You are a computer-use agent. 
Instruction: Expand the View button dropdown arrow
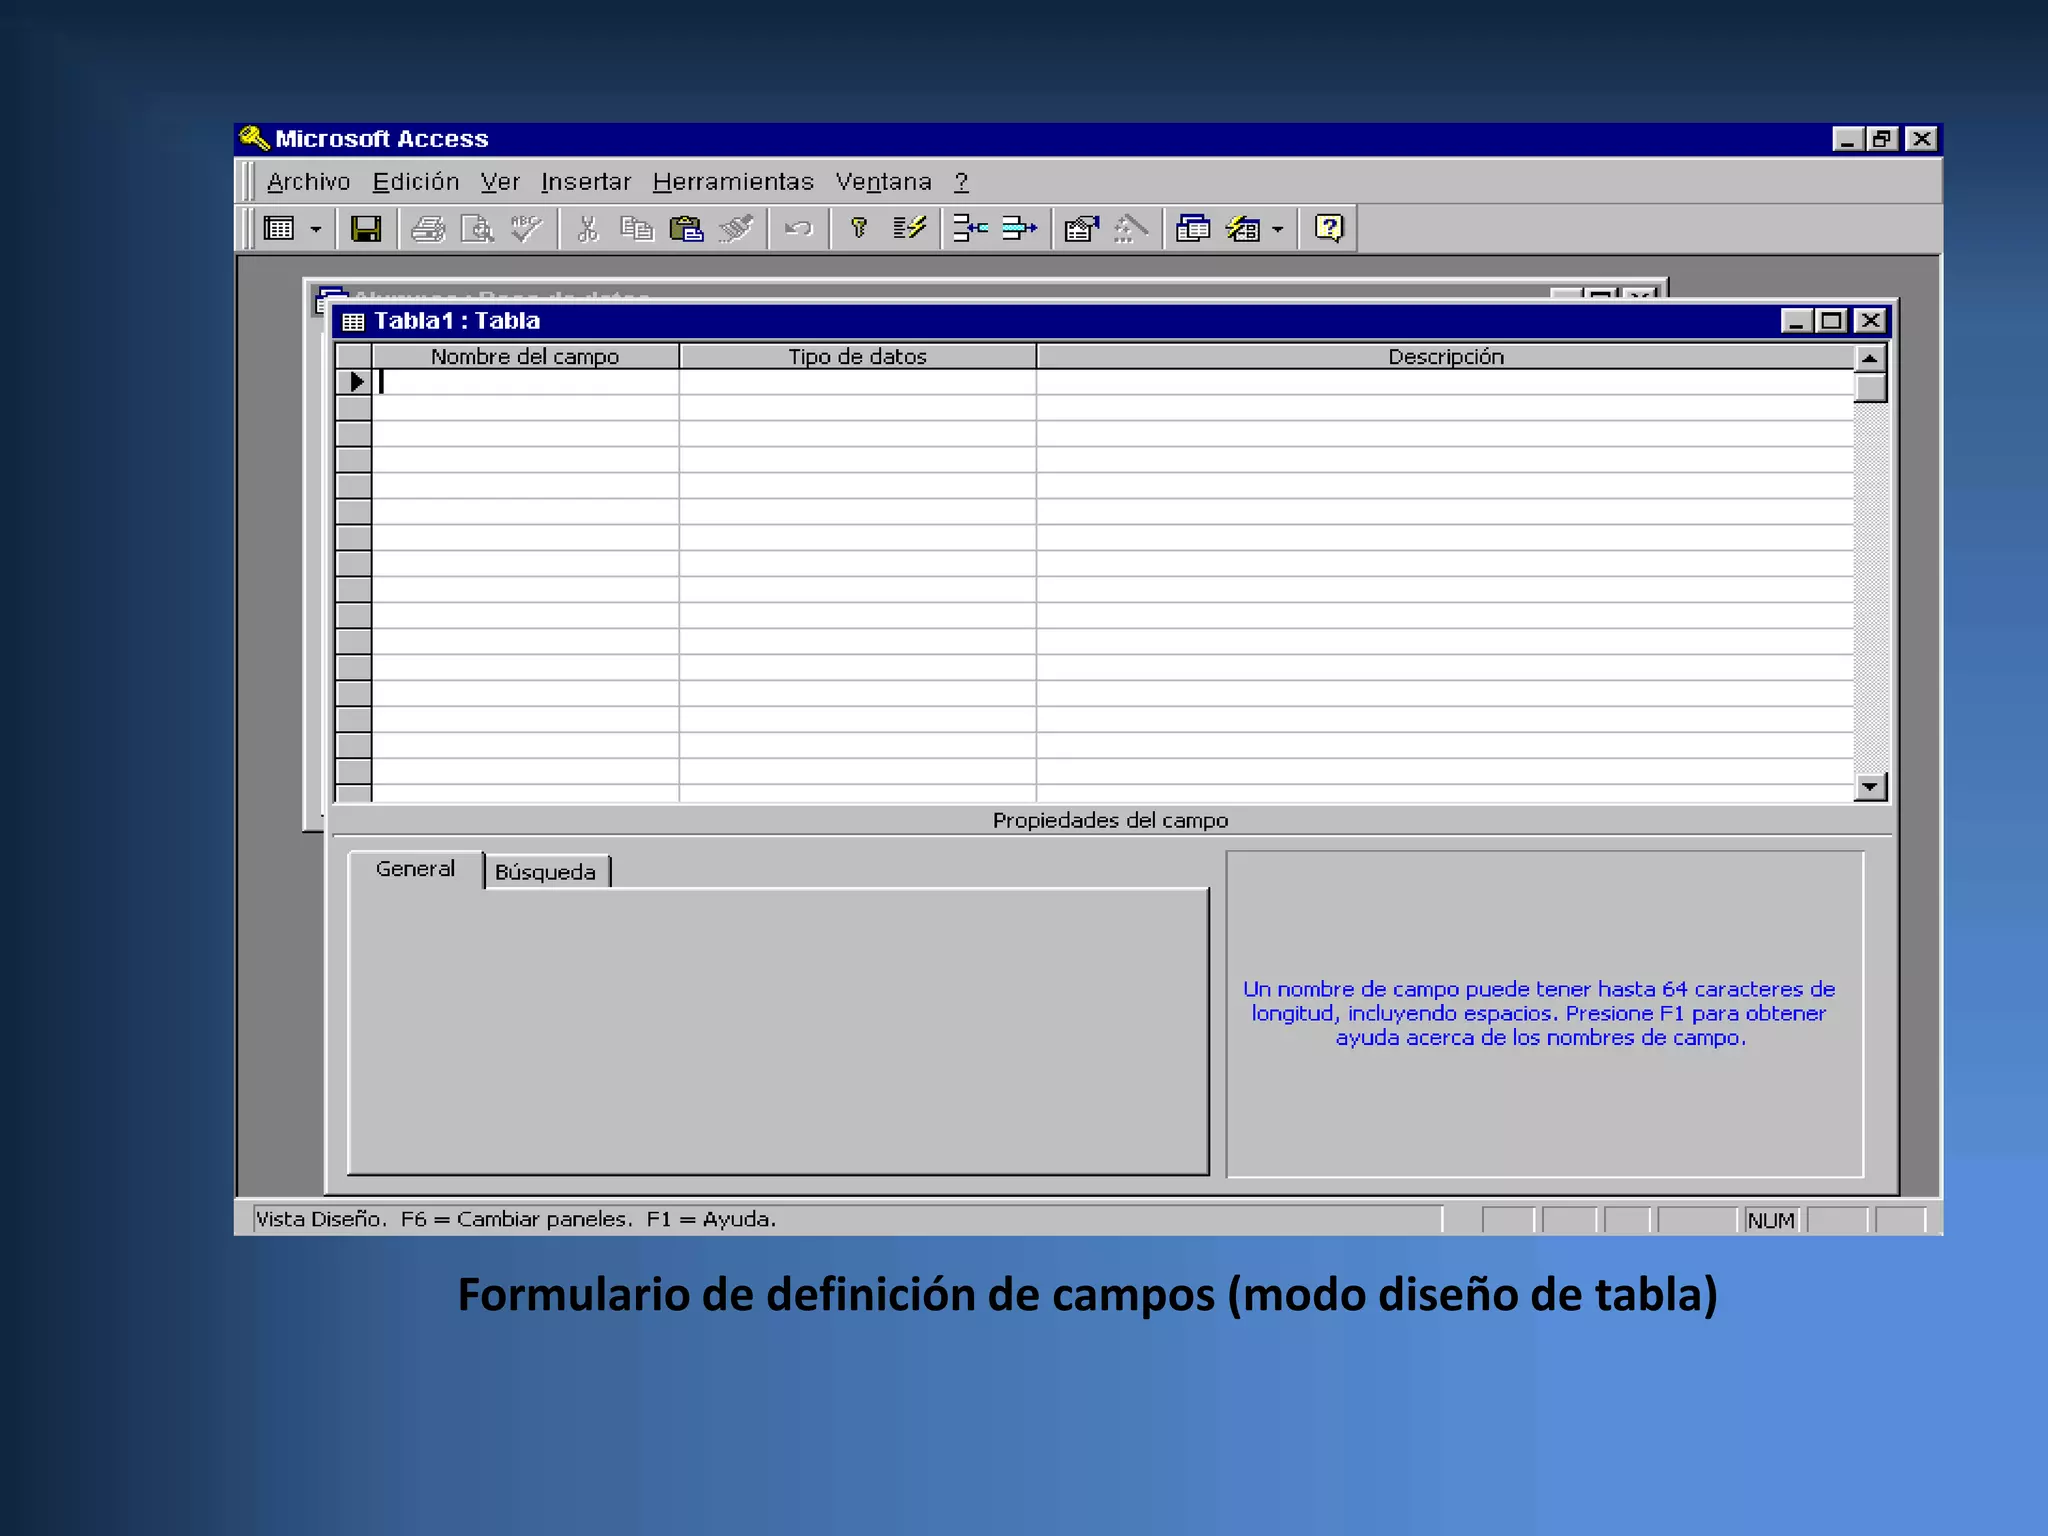[x=316, y=229]
